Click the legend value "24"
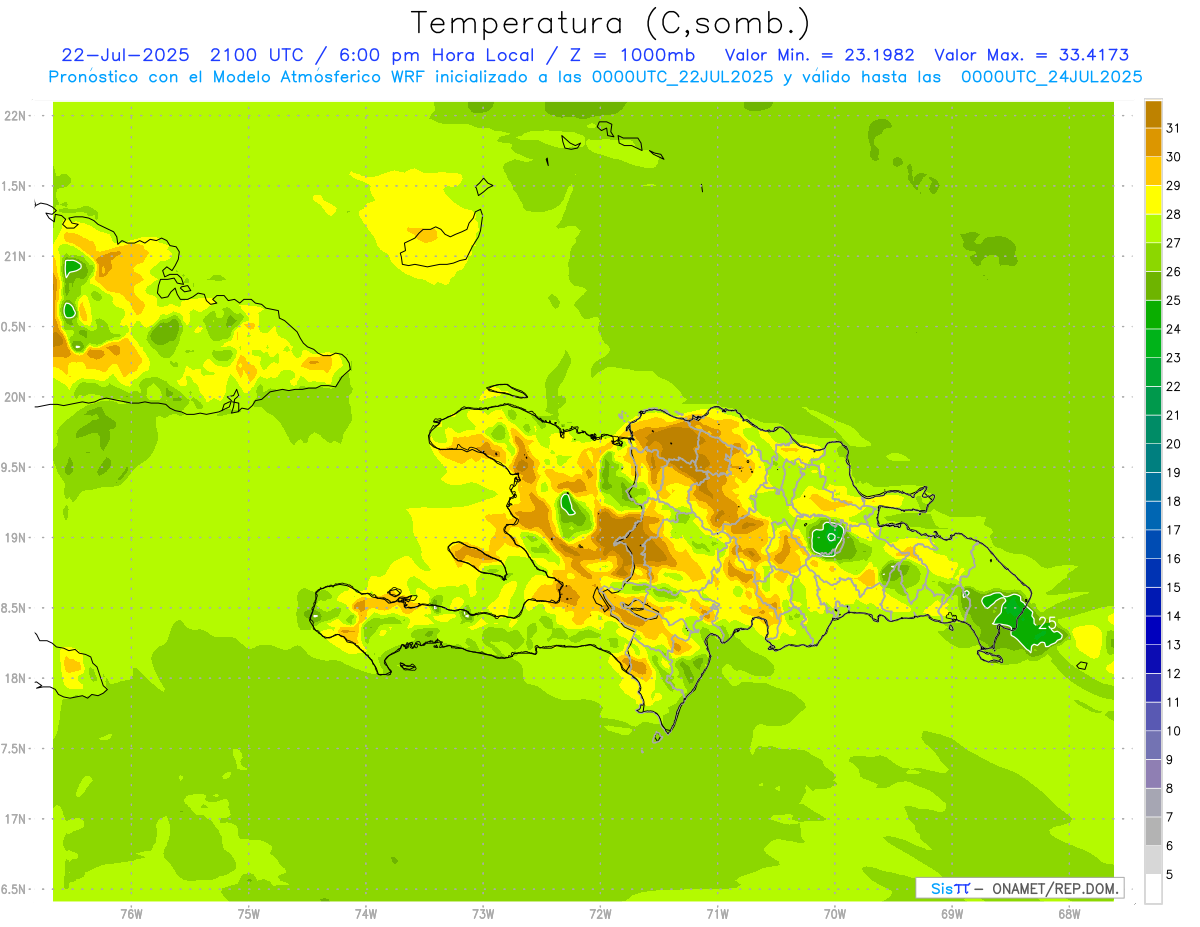1200x927 pixels. tap(1174, 329)
